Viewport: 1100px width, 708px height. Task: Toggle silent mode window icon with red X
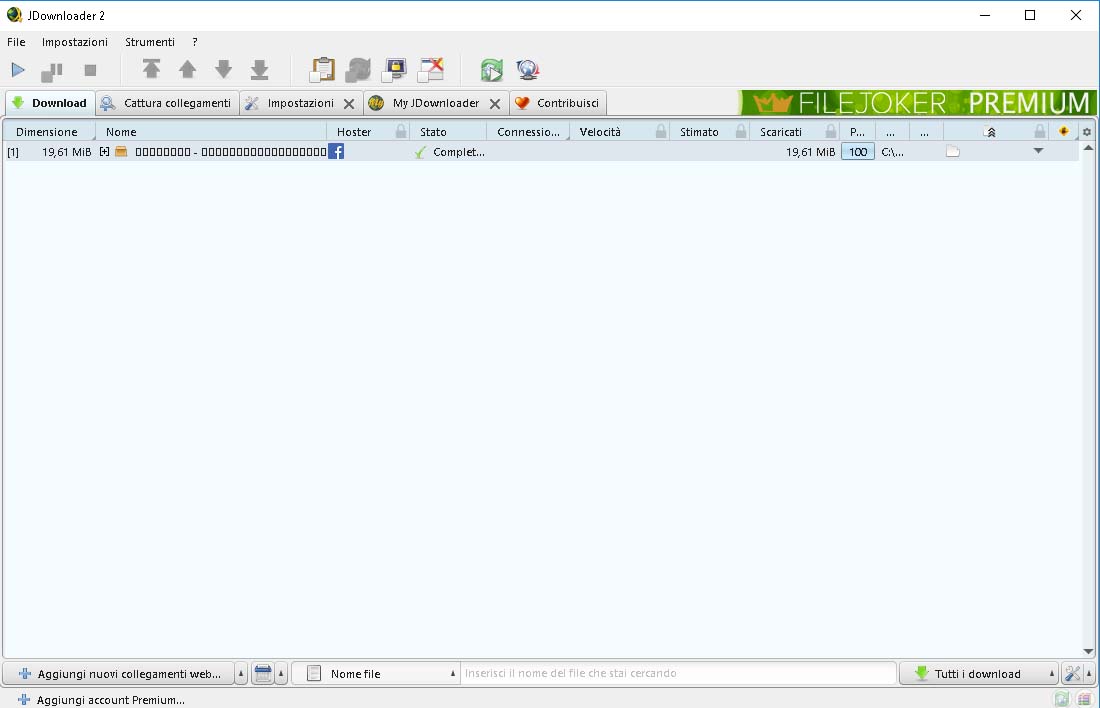[x=431, y=69]
